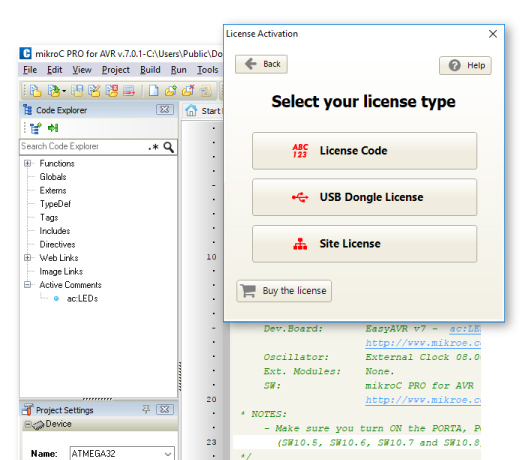
Task: Open the Build menu
Action: click(x=150, y=70)
